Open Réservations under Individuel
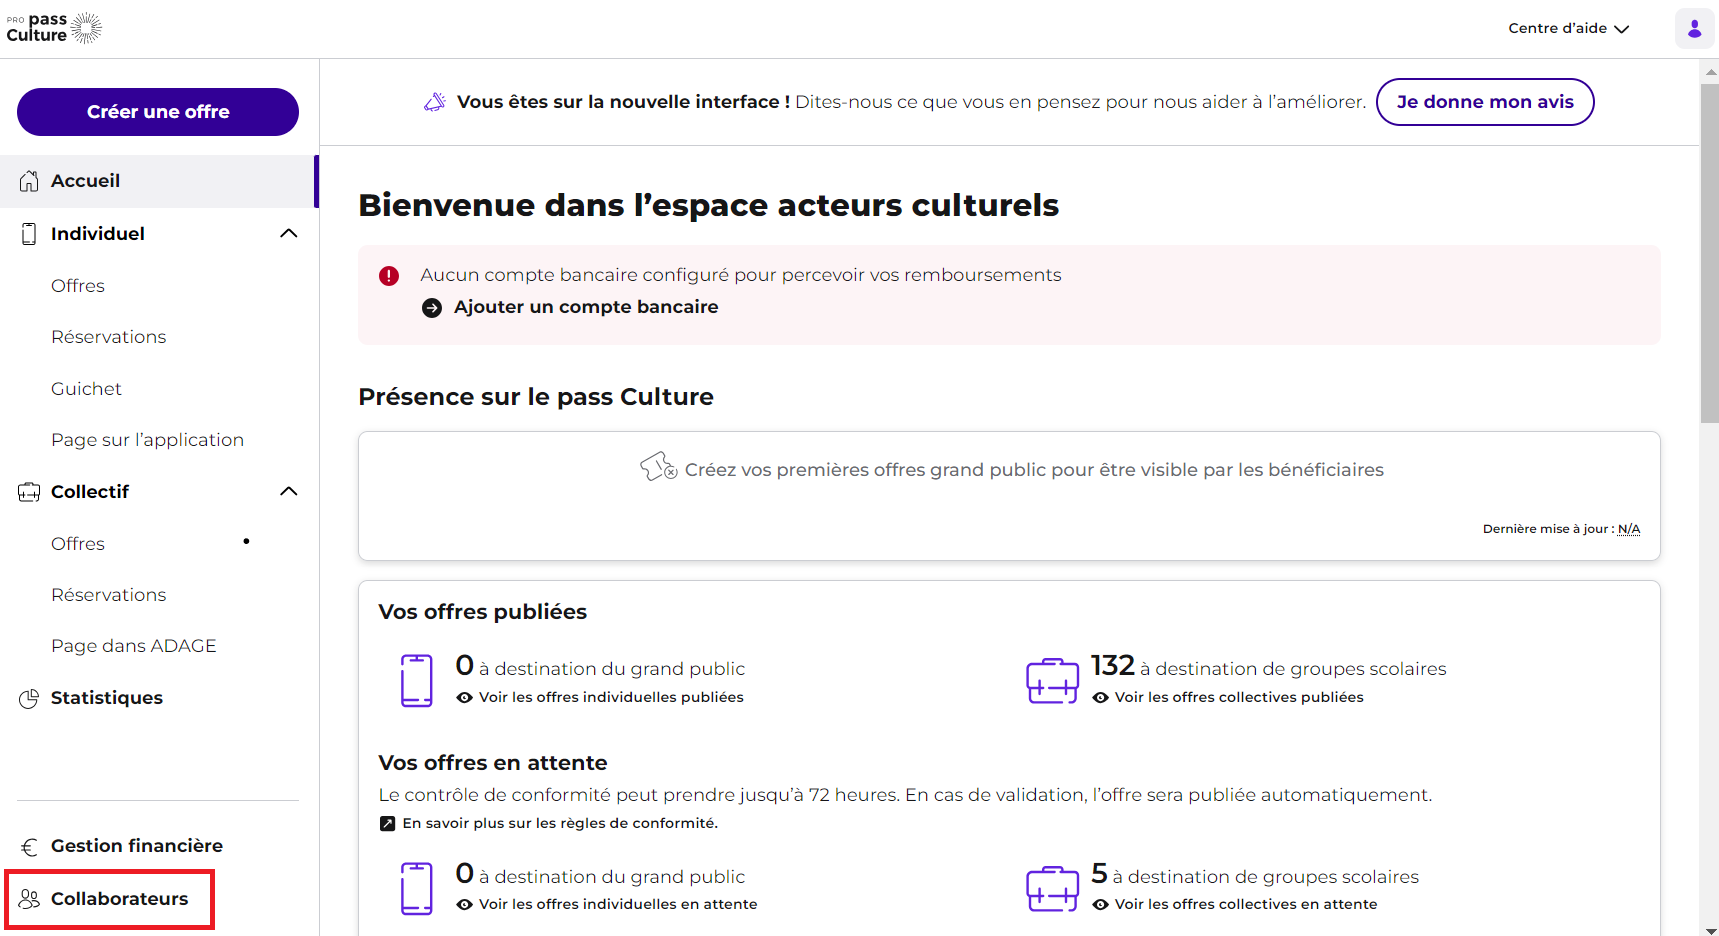The width and height of the screenshot is (1719, 936). 109,337
